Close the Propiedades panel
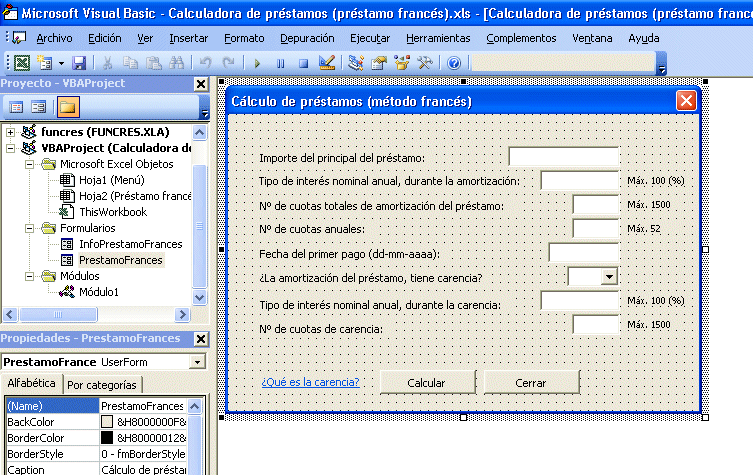 (201, 339)
